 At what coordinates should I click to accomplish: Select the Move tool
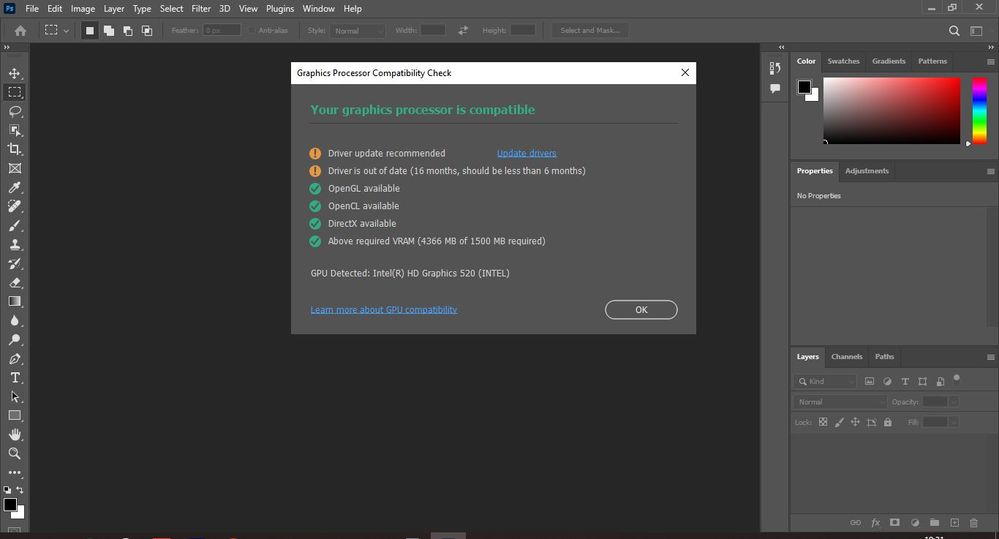click(x=15, y=73)
